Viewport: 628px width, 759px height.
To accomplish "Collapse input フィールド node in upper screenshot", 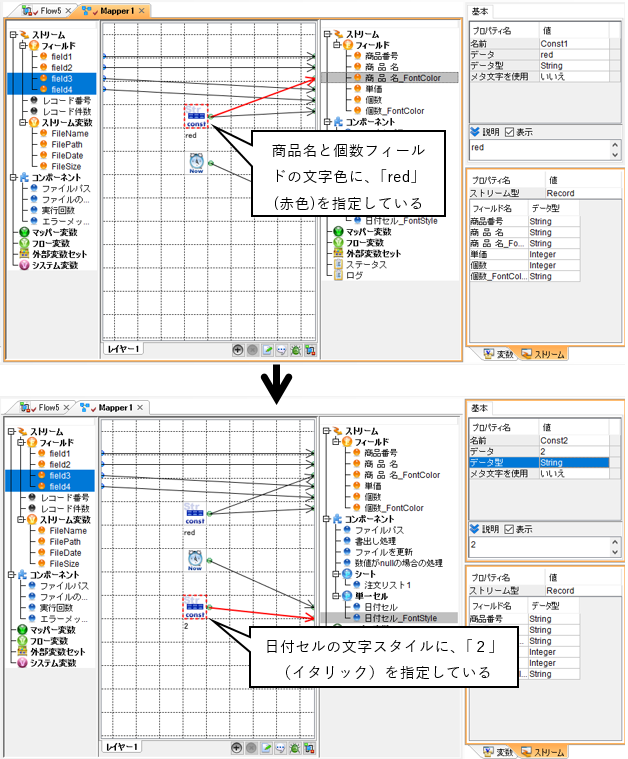I will [23, 46].
